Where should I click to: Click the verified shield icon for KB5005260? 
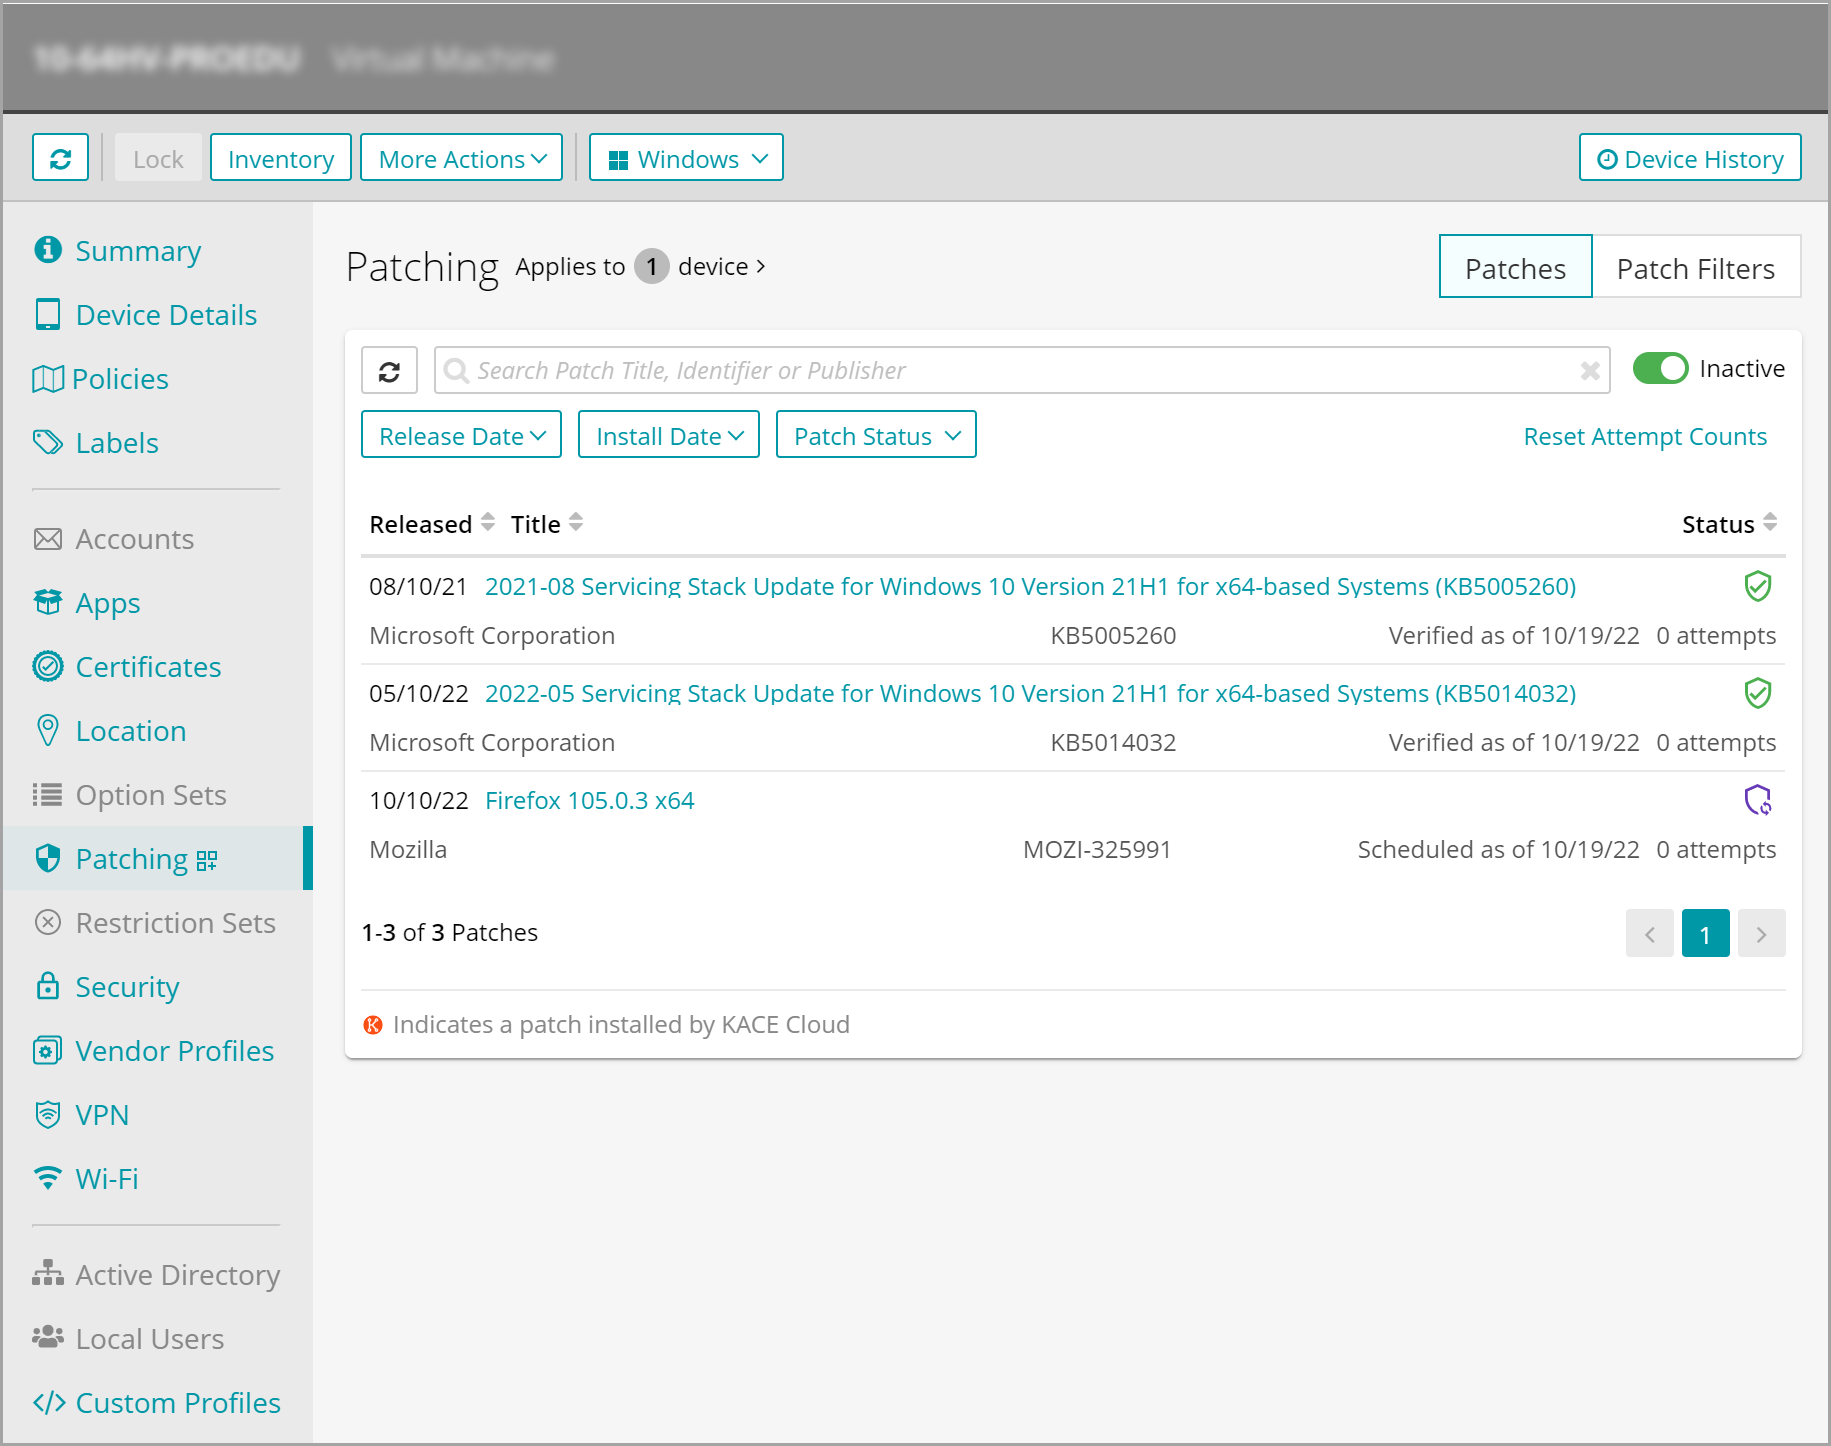click(1757, 586)
